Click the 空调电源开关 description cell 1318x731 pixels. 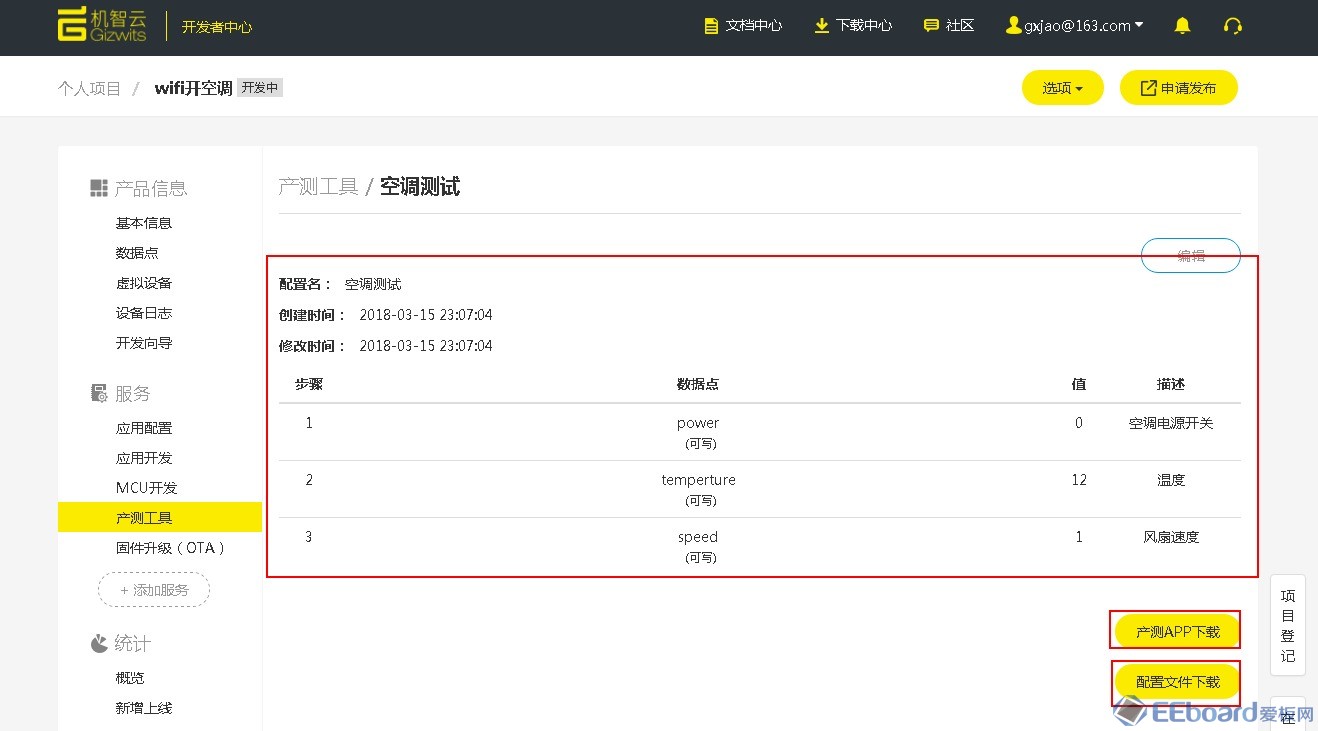(1171, 423)
